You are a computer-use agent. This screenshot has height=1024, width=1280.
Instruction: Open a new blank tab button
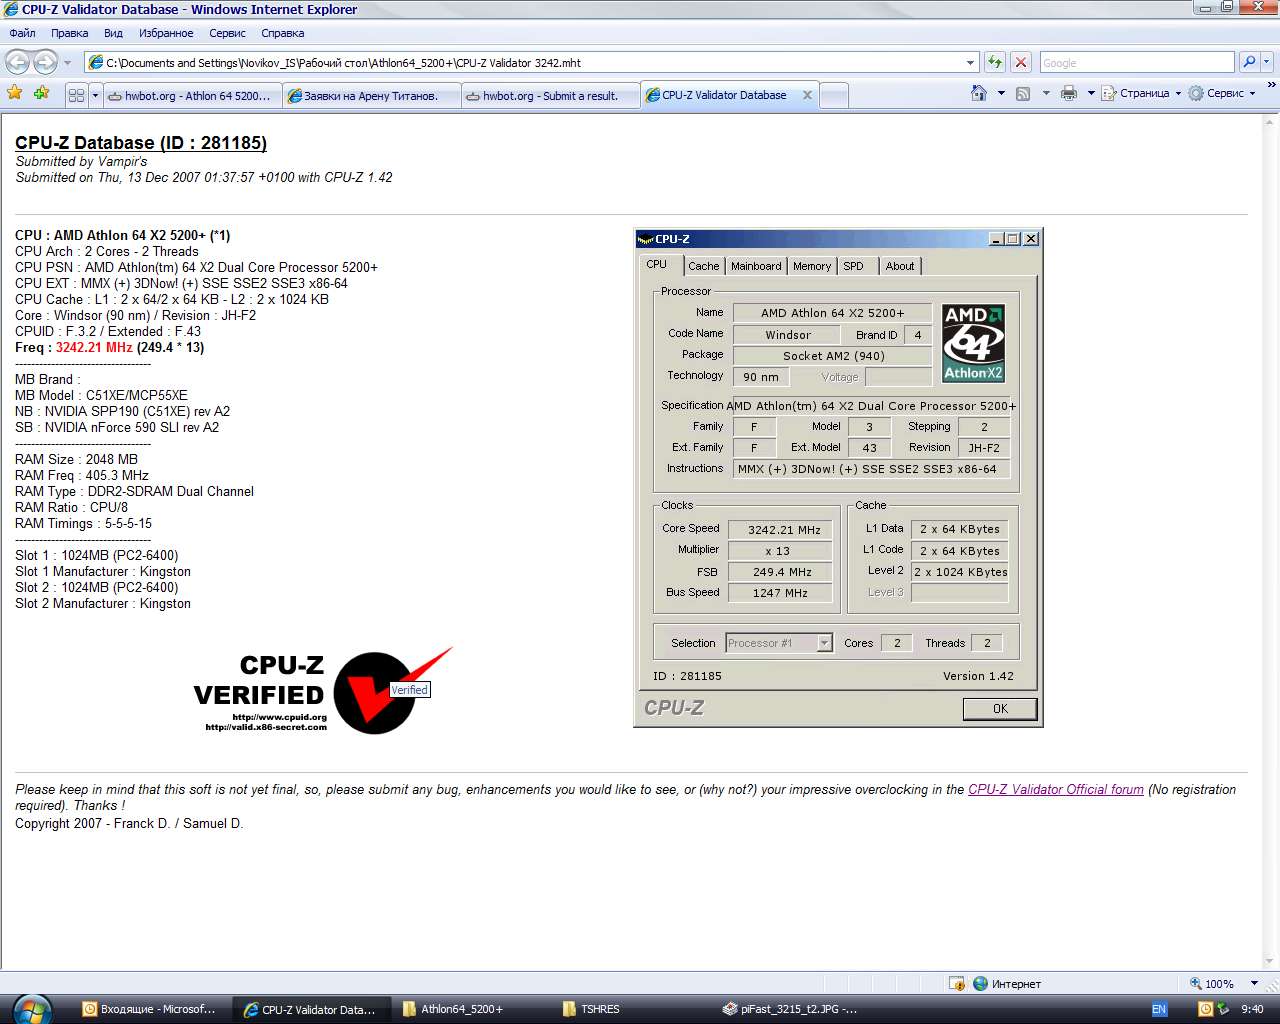834,96
